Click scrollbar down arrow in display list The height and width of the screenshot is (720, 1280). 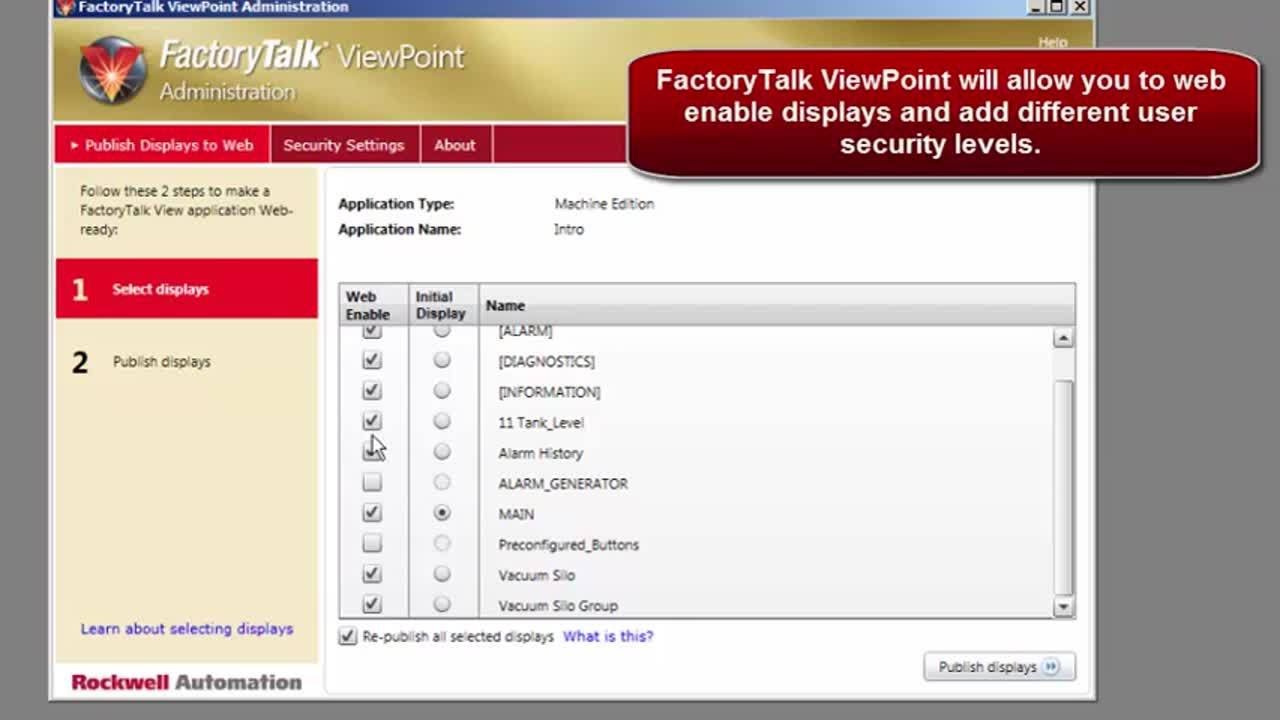point(1063,606)
